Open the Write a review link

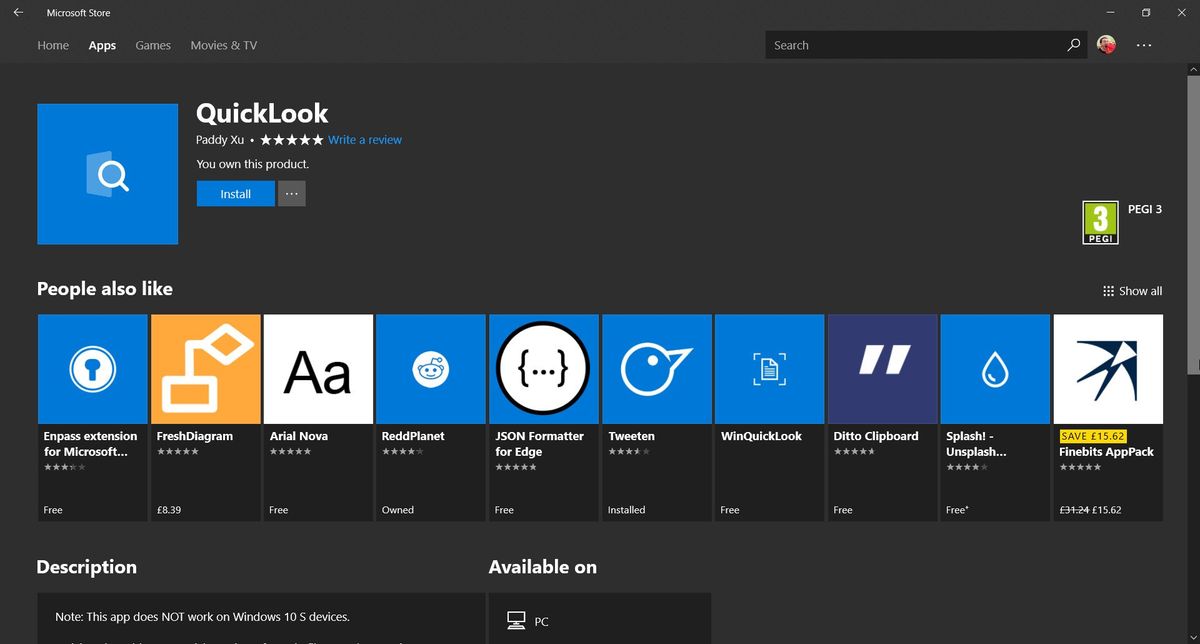[365, 140]
